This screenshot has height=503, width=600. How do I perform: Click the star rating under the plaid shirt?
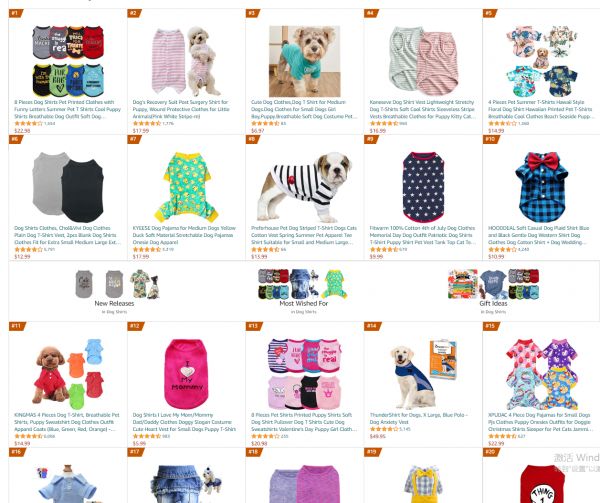(x=502, y=249)
